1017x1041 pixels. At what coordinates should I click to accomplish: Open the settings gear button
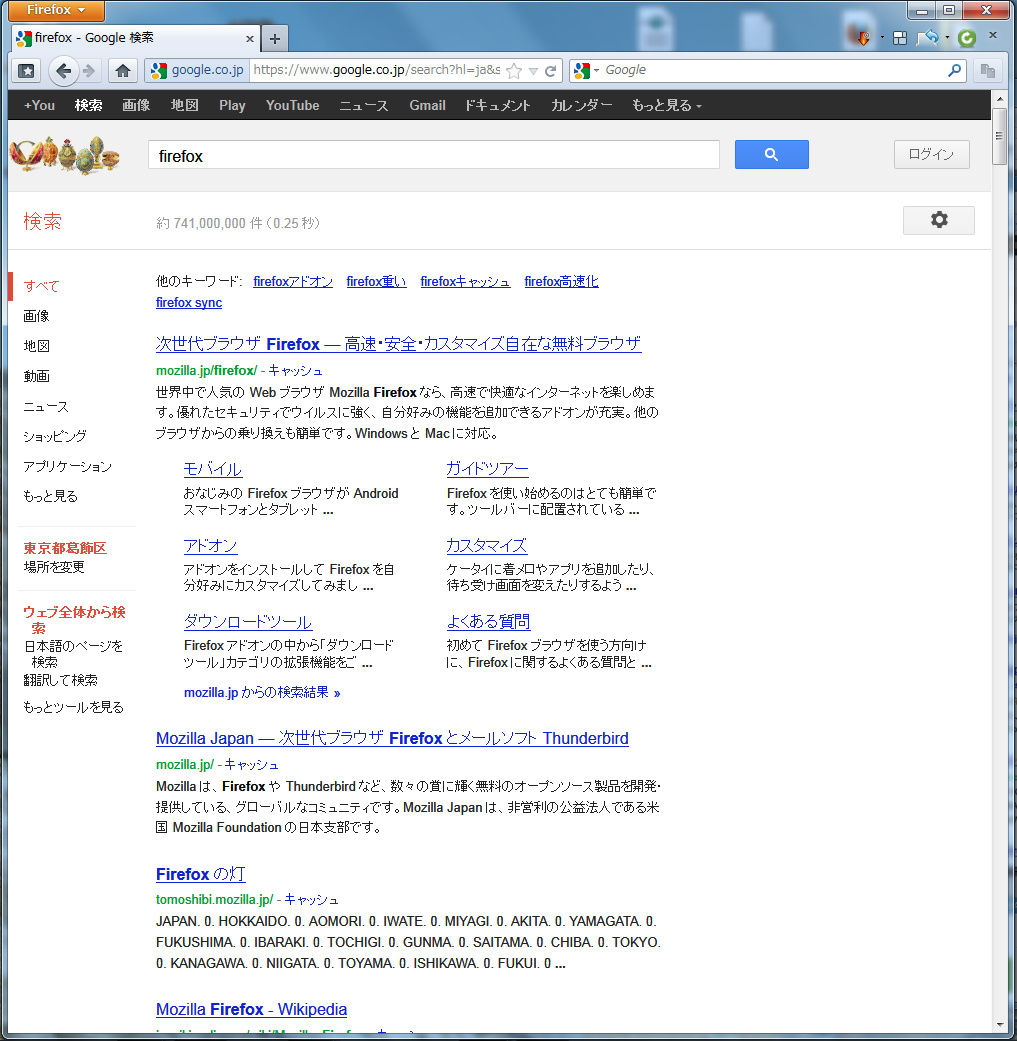[939, 220]
